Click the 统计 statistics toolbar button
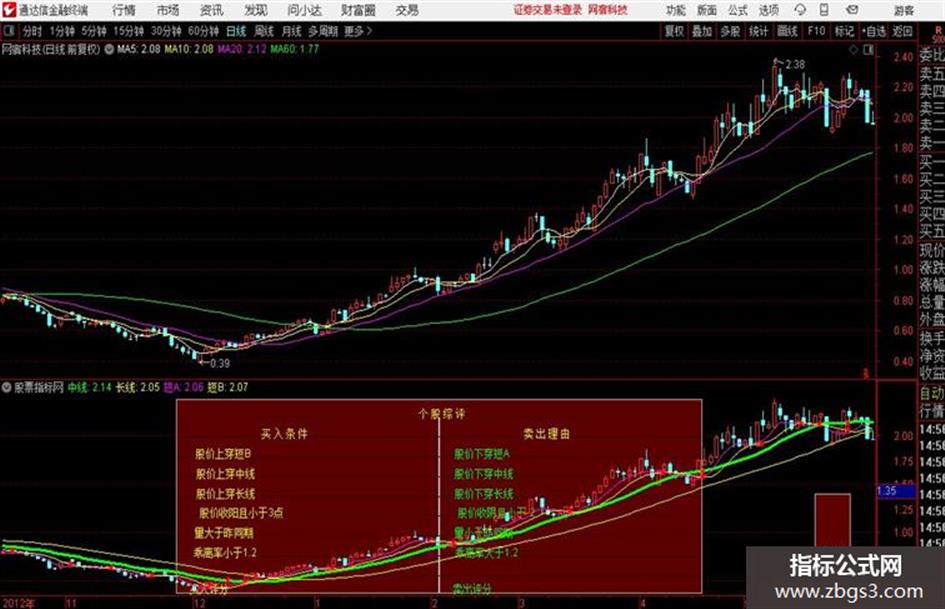This screenshot has height=609, width=945. pos(758,31)
